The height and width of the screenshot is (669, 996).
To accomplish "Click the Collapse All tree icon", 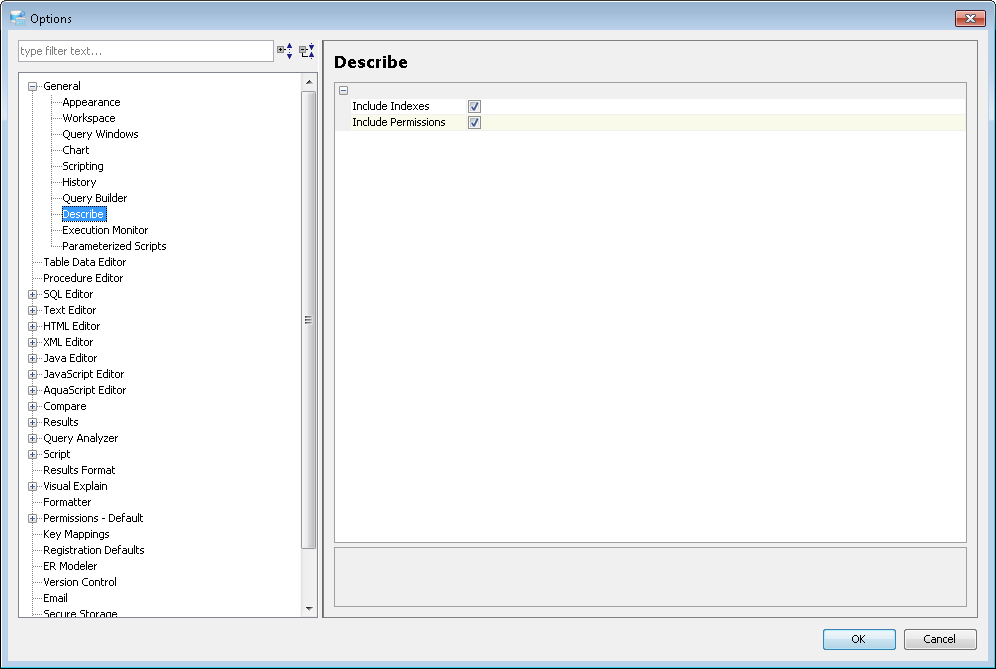I will (x=307, y=51).
